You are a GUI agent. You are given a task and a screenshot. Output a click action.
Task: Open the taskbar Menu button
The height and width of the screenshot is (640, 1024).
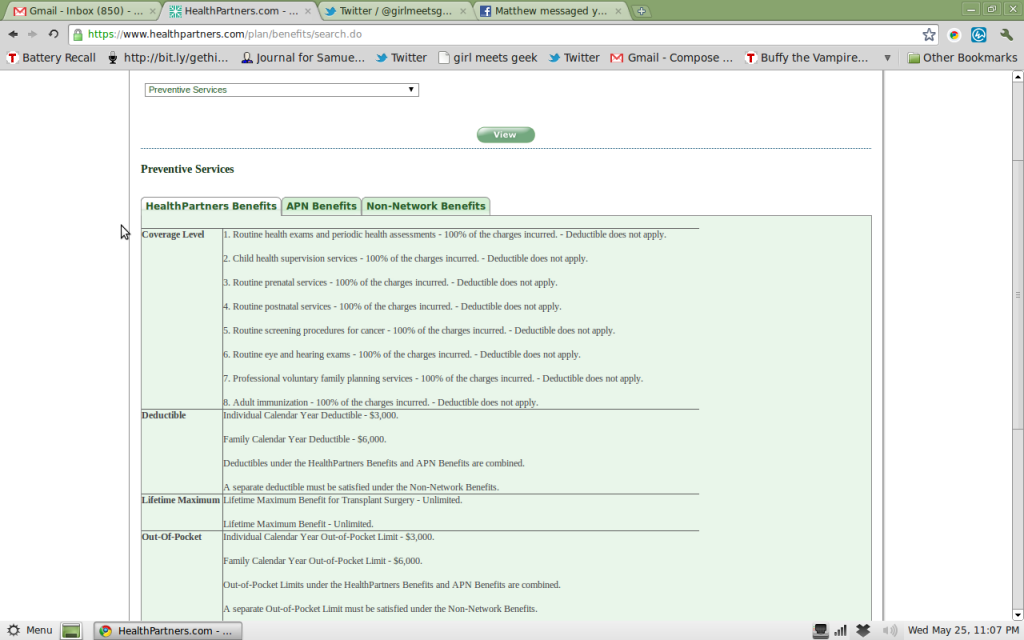click(29, 630)
